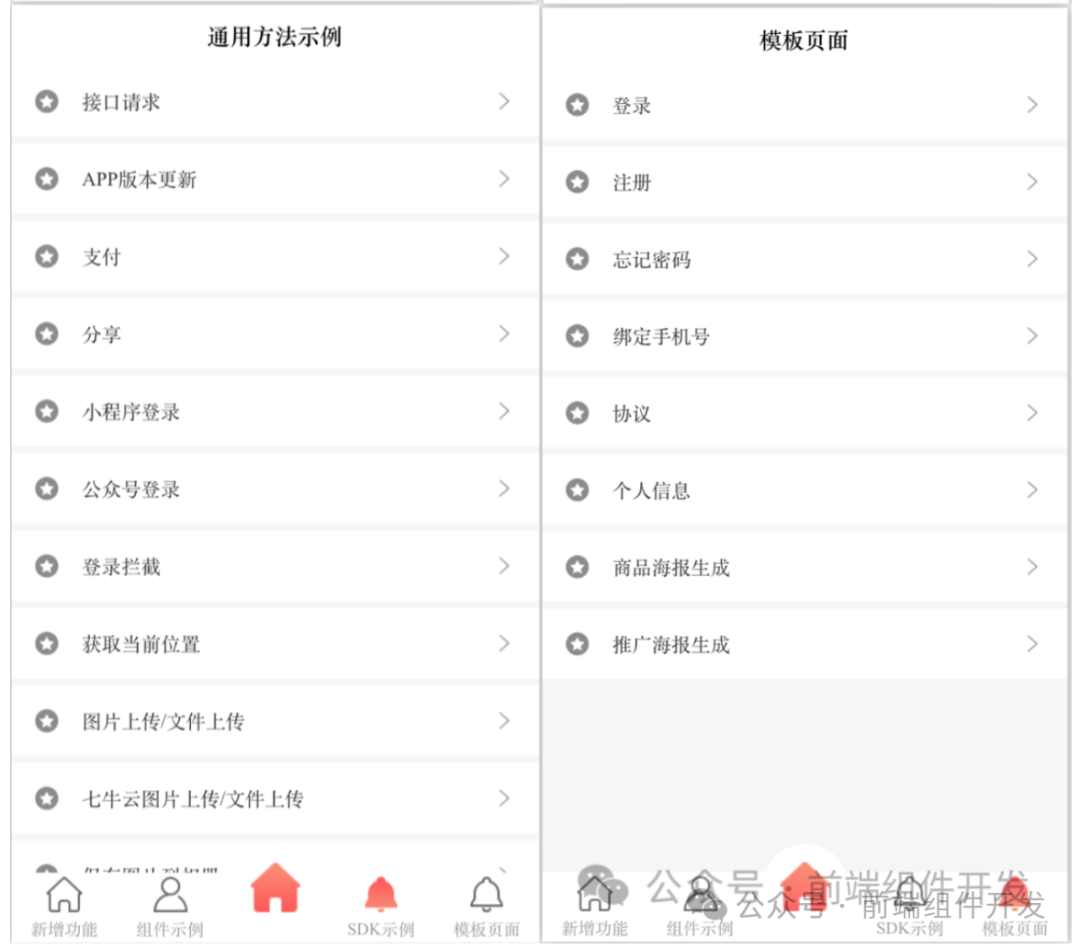
Task: Open 分享 row arrow
Action: (x=504, y=334)
